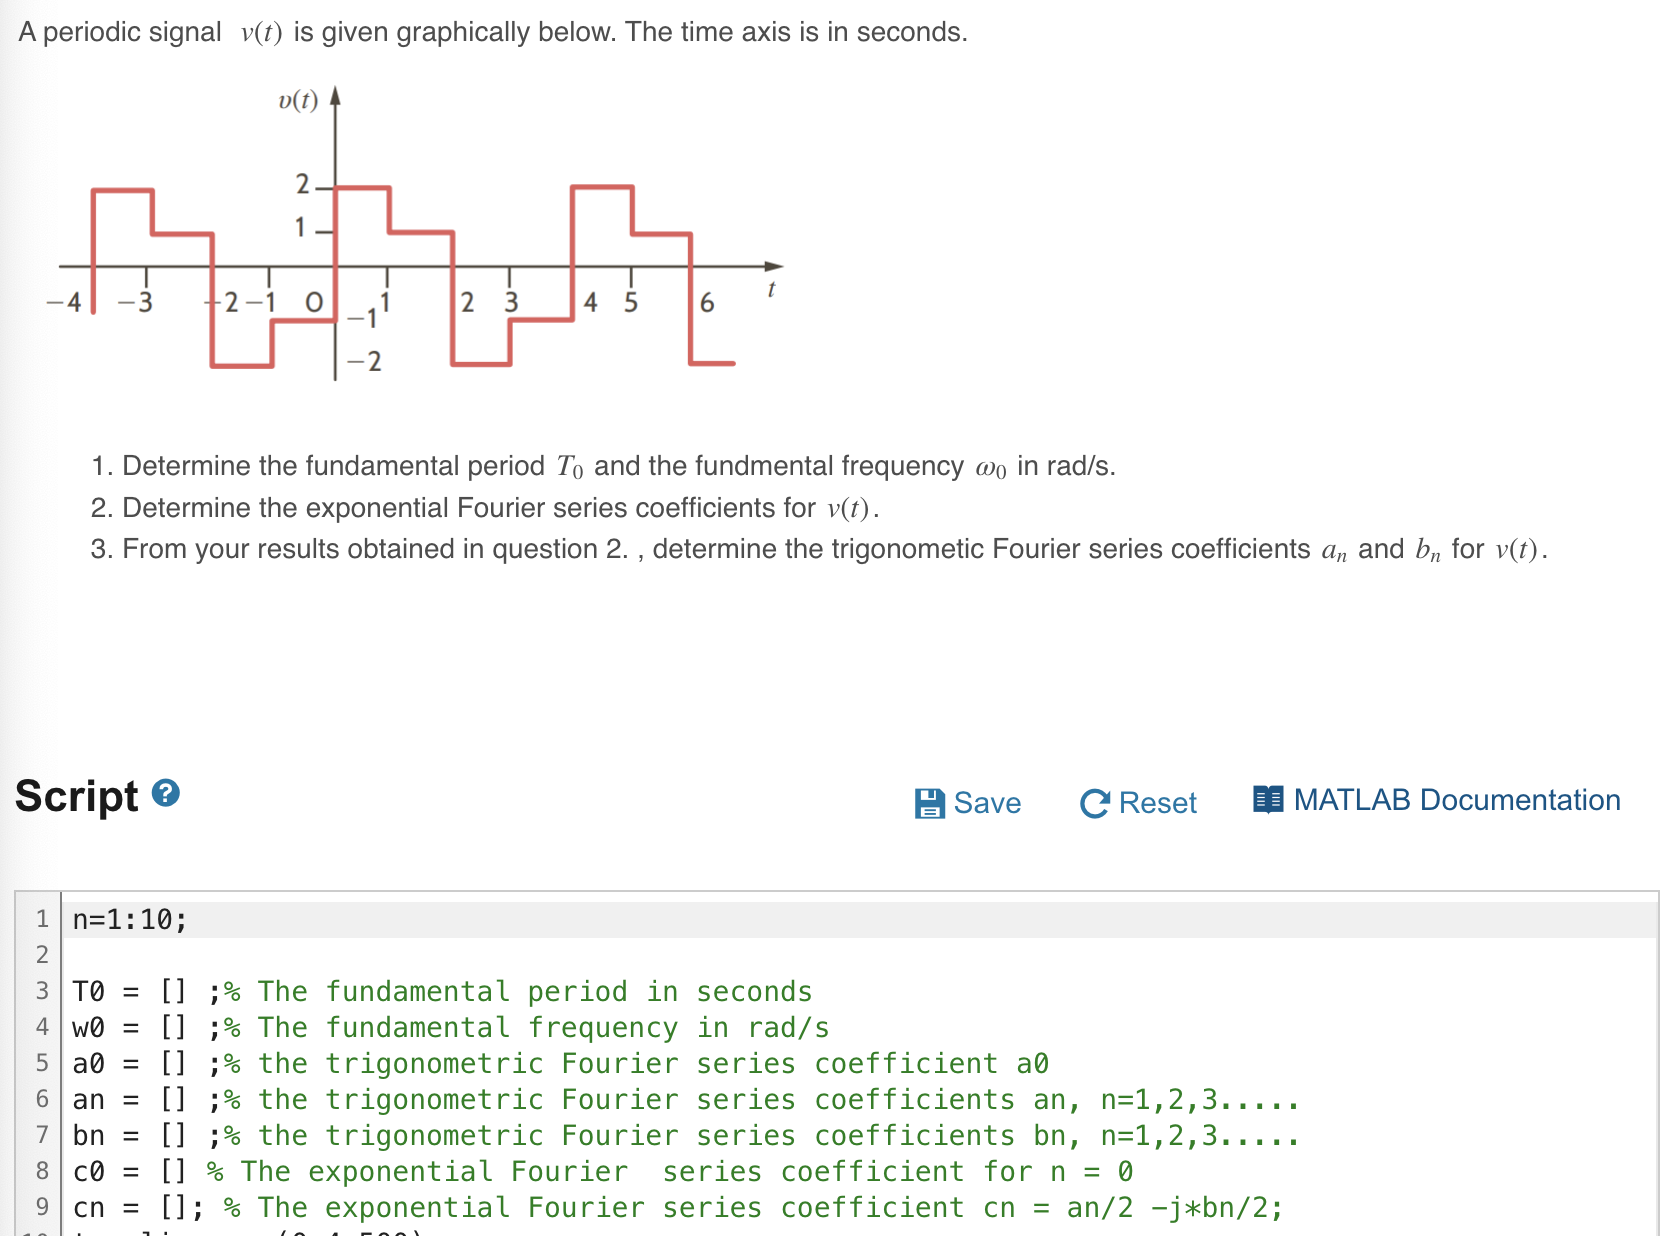Click the MATLAB Documentation book icon
The image size is (1666, 1236).
[1268, 799]
